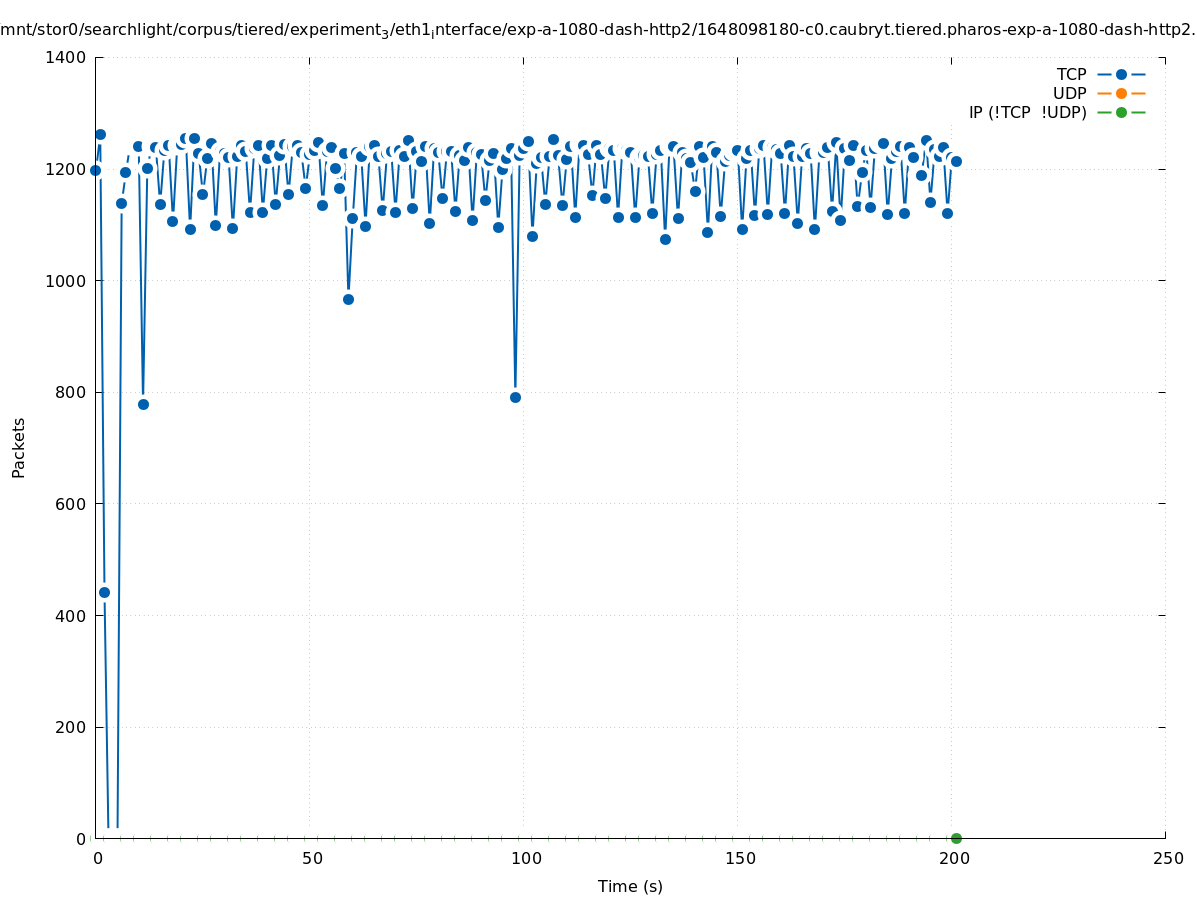Click the TCP dip point near 778 packets

pos(143,404)
